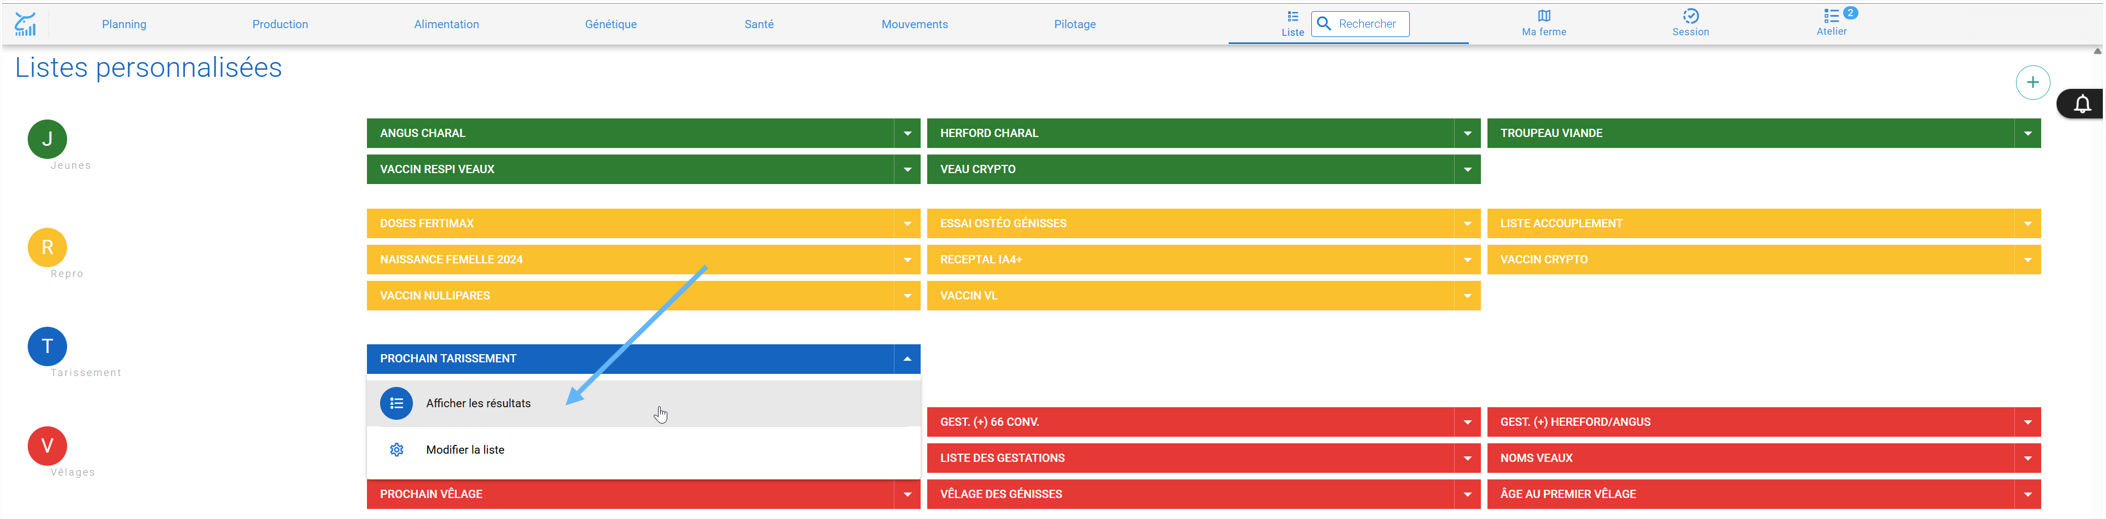Expand ÂGE AU PREMIER VÊLAGE dropdown arrow
Viewport: 2106px width, 519px height.
point(2027,494)
